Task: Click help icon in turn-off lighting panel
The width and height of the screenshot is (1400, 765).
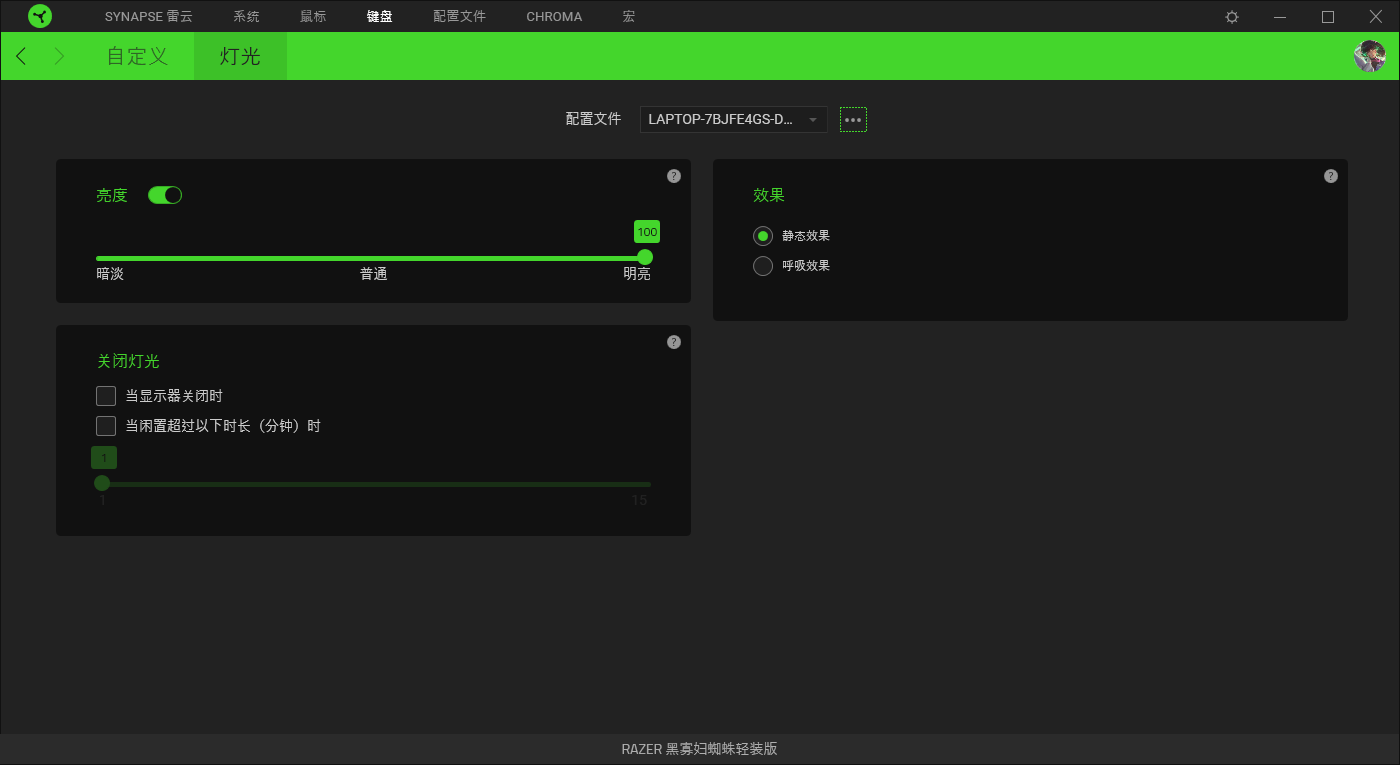Action: pos(674,342)
